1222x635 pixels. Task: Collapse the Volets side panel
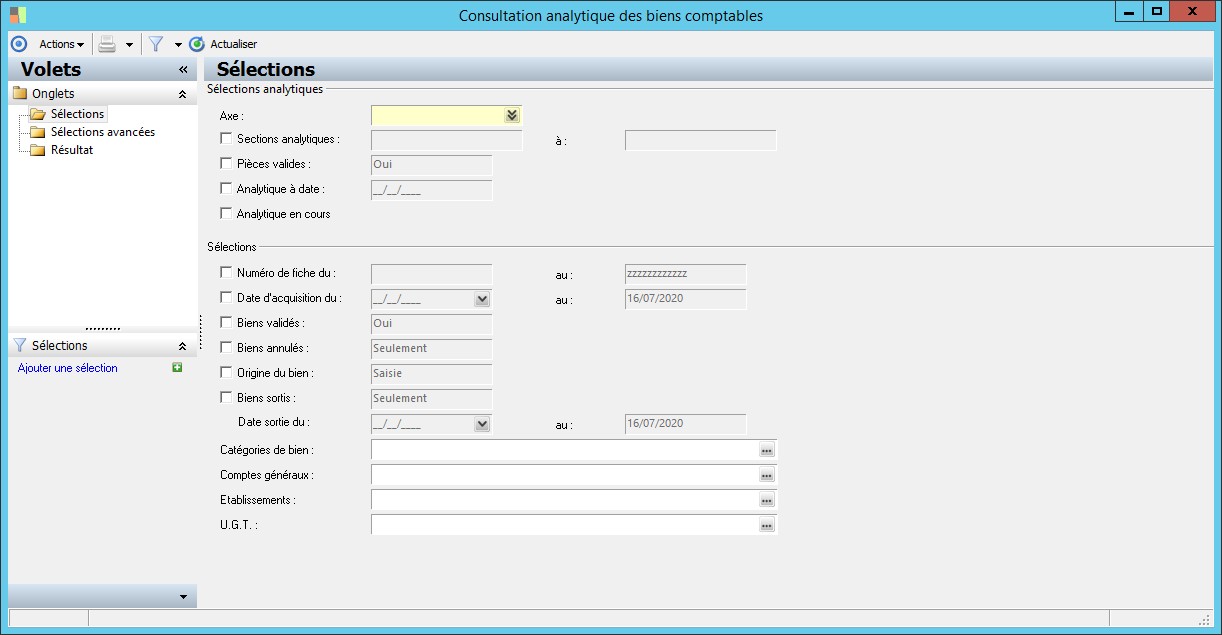(x=183, y=70)
